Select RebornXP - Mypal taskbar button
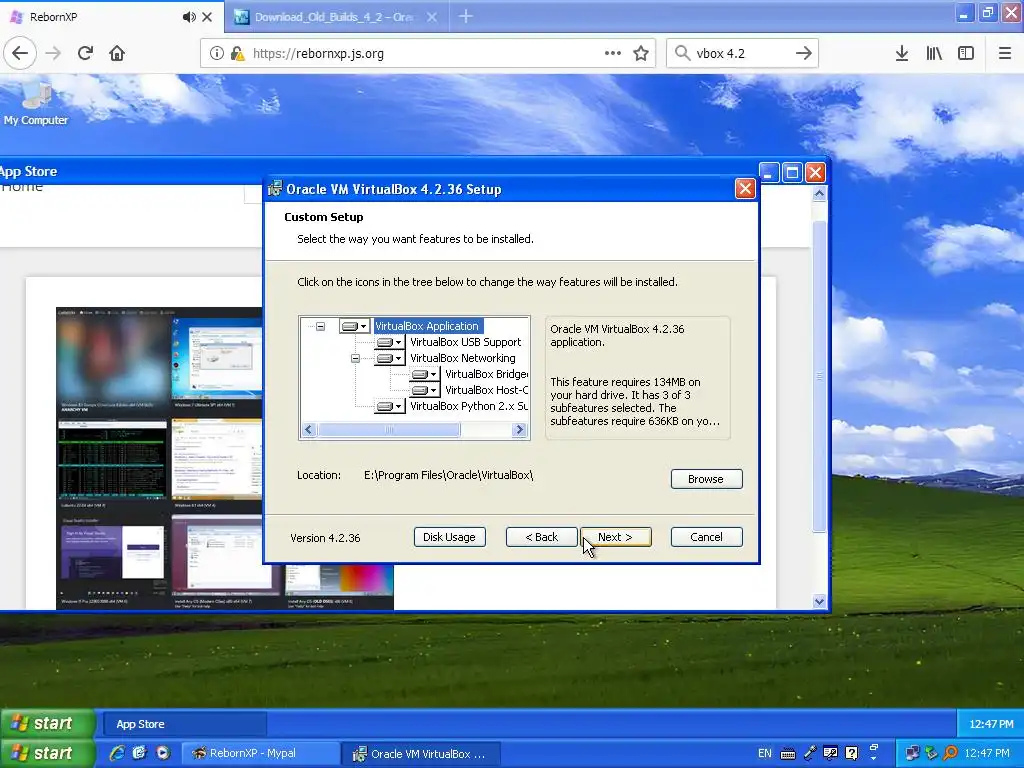Image resolution: width=1024 pixels, height=768 pixels. 261,753
